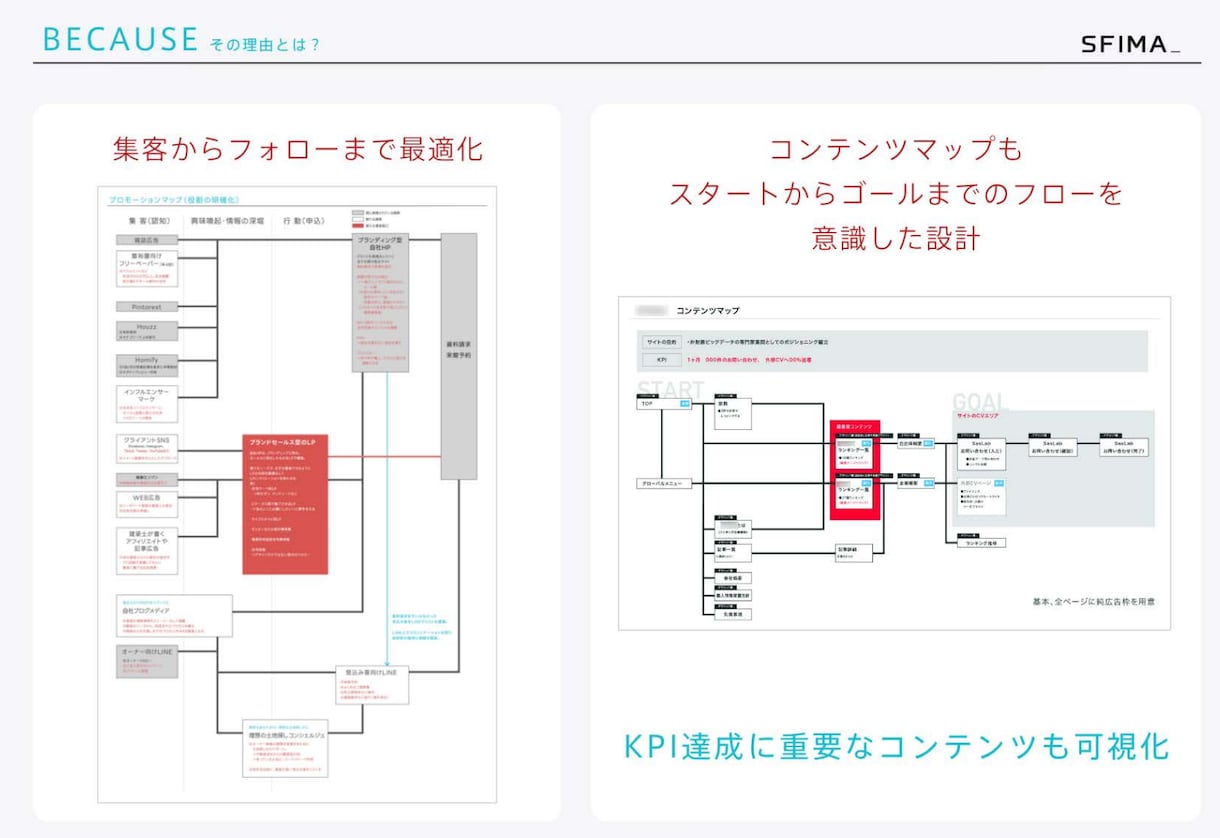Image resolution: width=1220 pixels, height=838 pixels.
Task: Select the Homify box in promotion map
Action: (147, 365)
